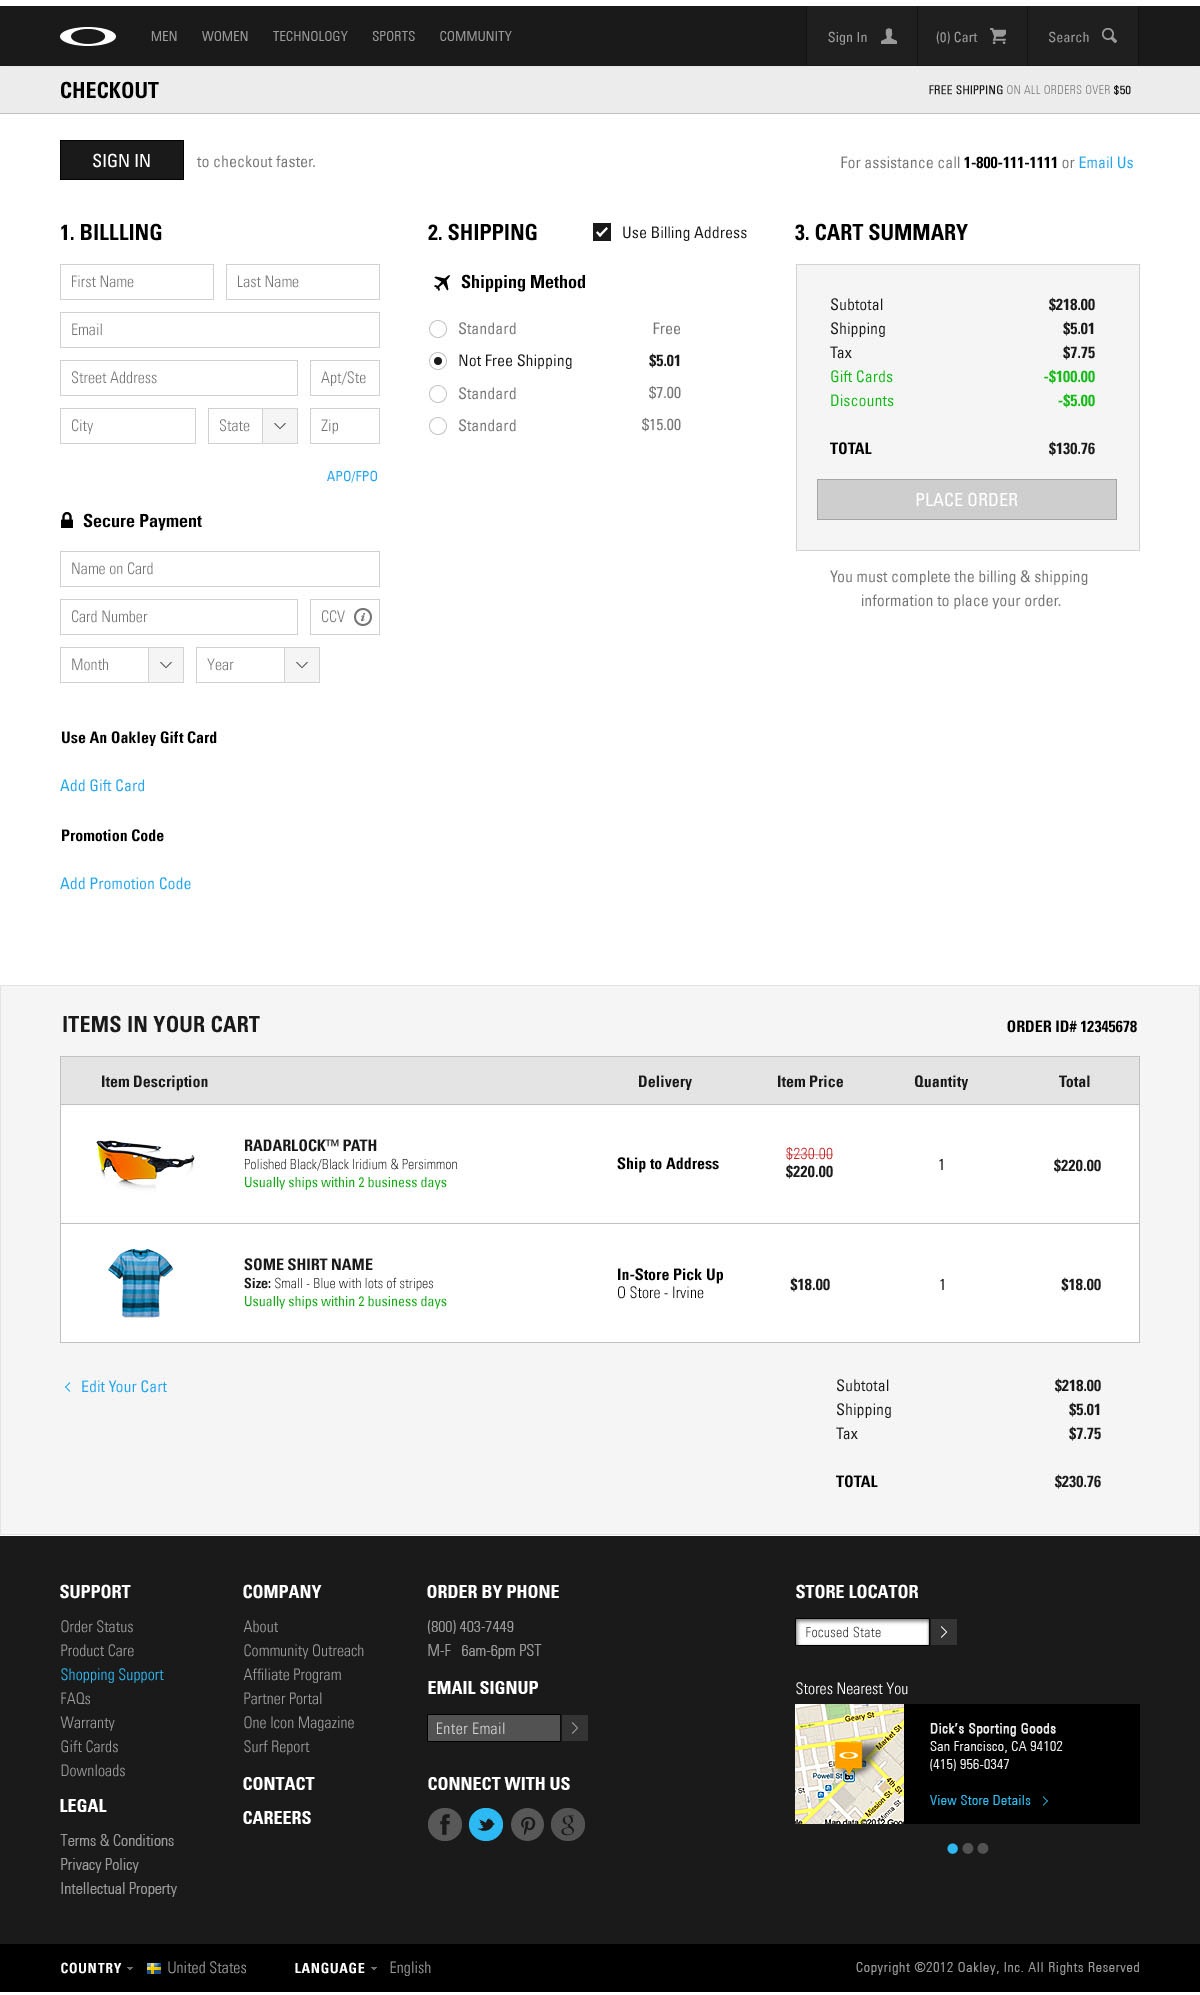Open the Google Plus social icon
The width and height of the screenshot is (1200, 1995).
[568, 1824]
